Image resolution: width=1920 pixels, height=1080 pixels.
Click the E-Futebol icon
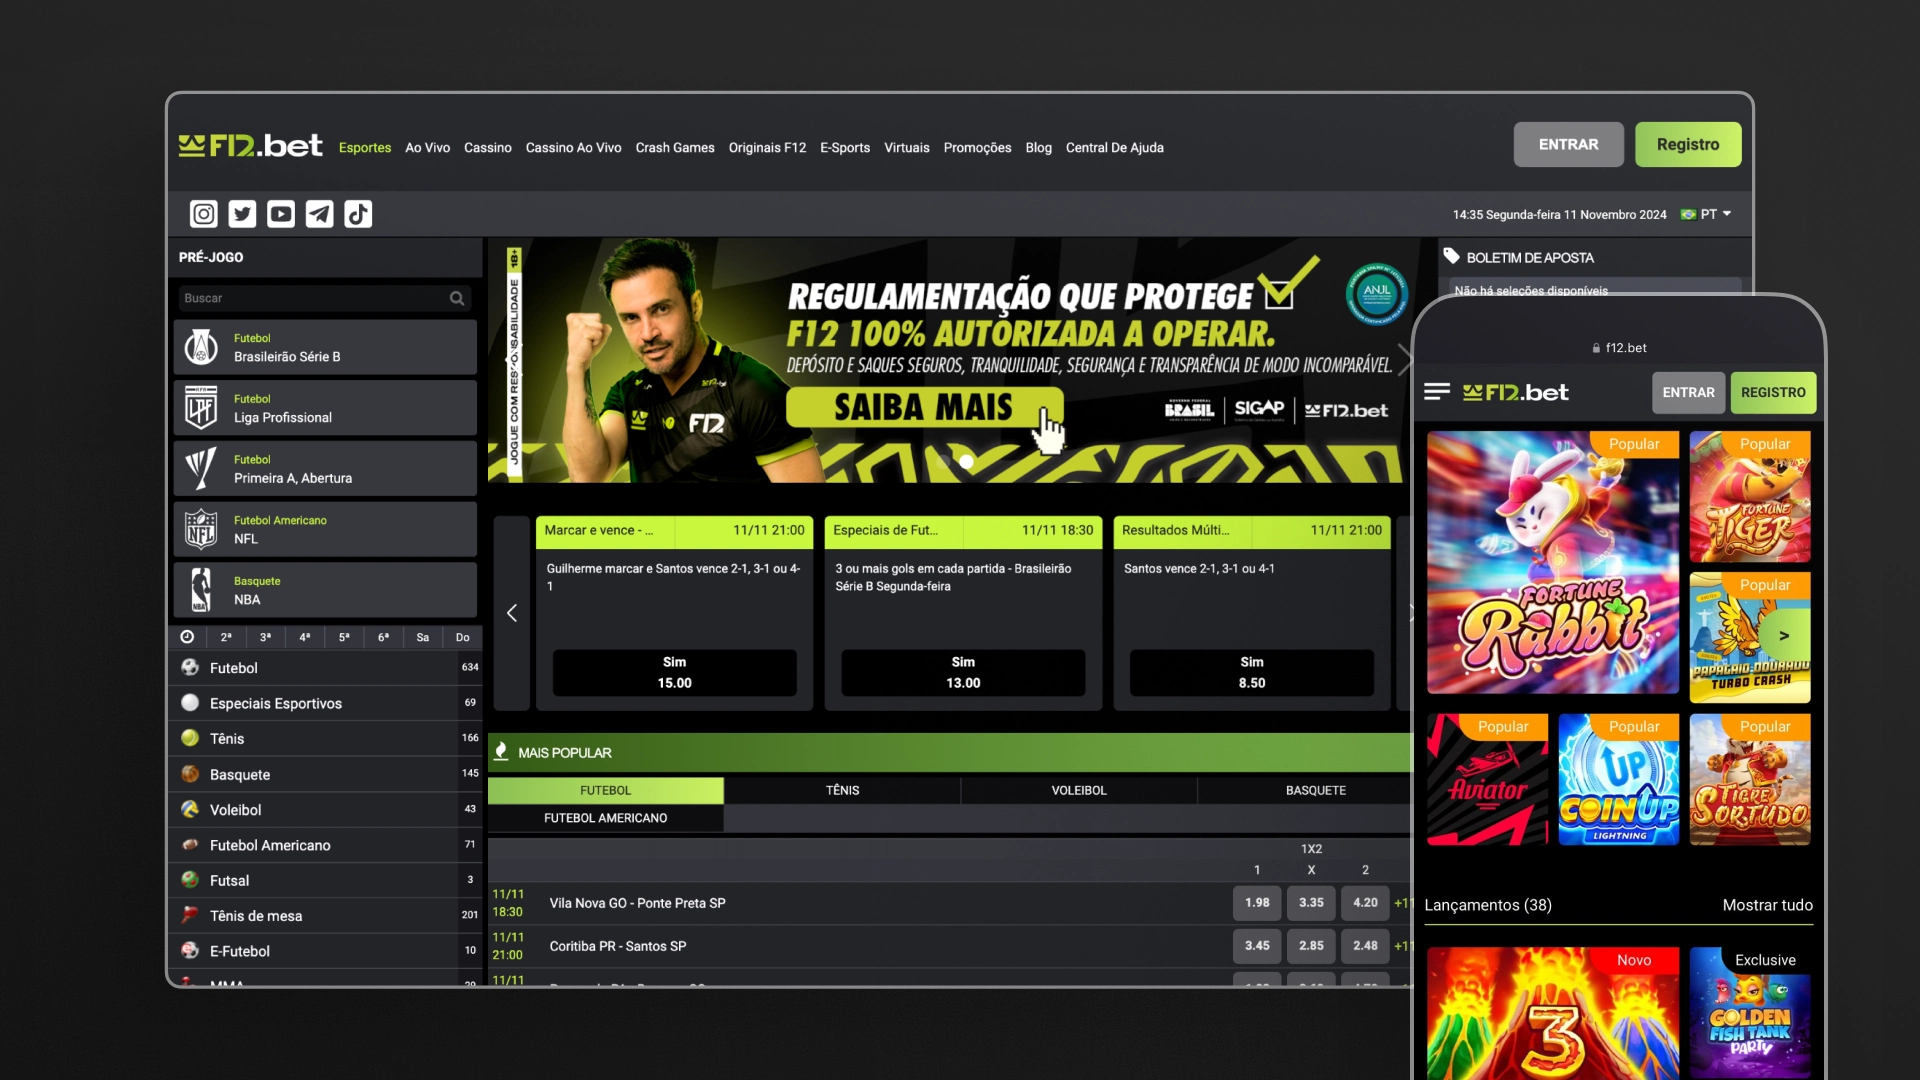(190, 951)
